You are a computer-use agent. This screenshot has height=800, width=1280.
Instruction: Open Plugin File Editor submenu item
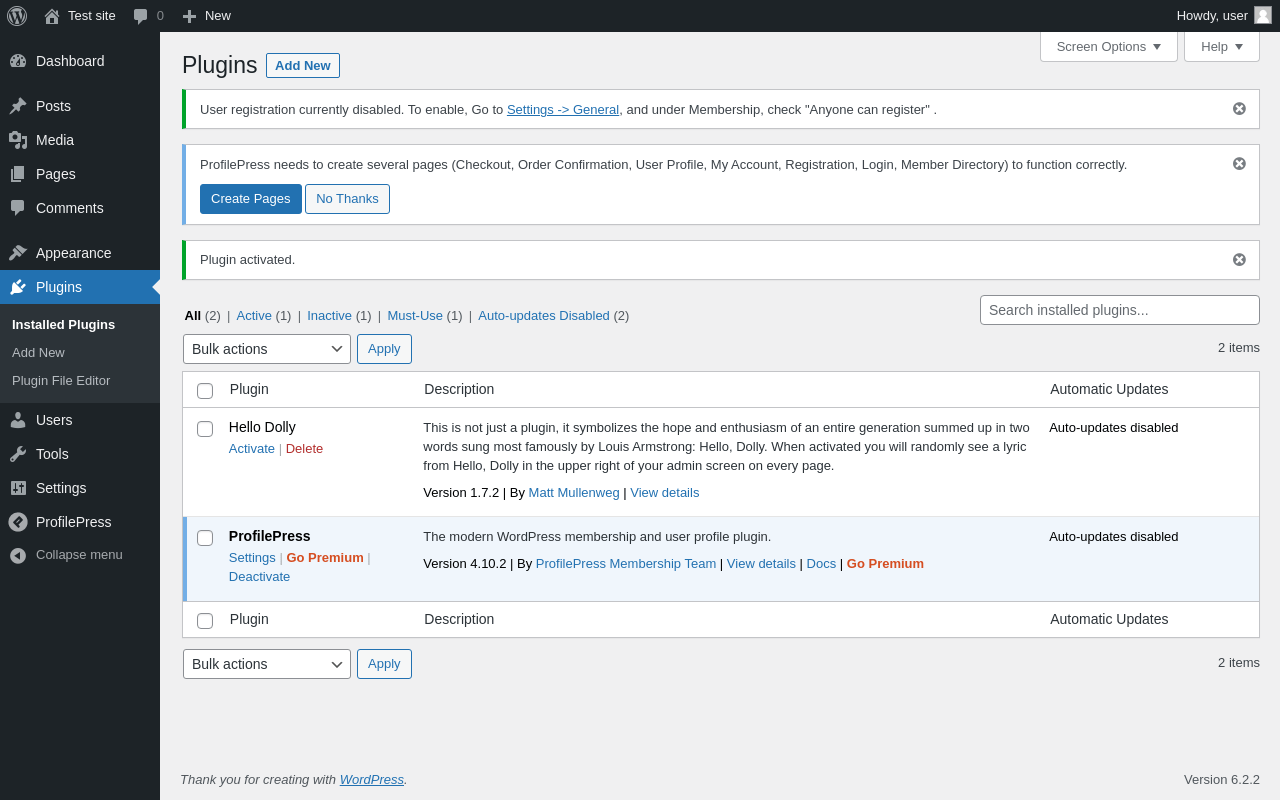[61, 381]
